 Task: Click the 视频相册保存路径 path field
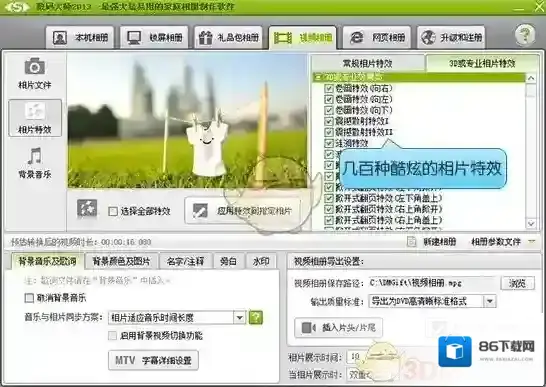pos(432,283)
